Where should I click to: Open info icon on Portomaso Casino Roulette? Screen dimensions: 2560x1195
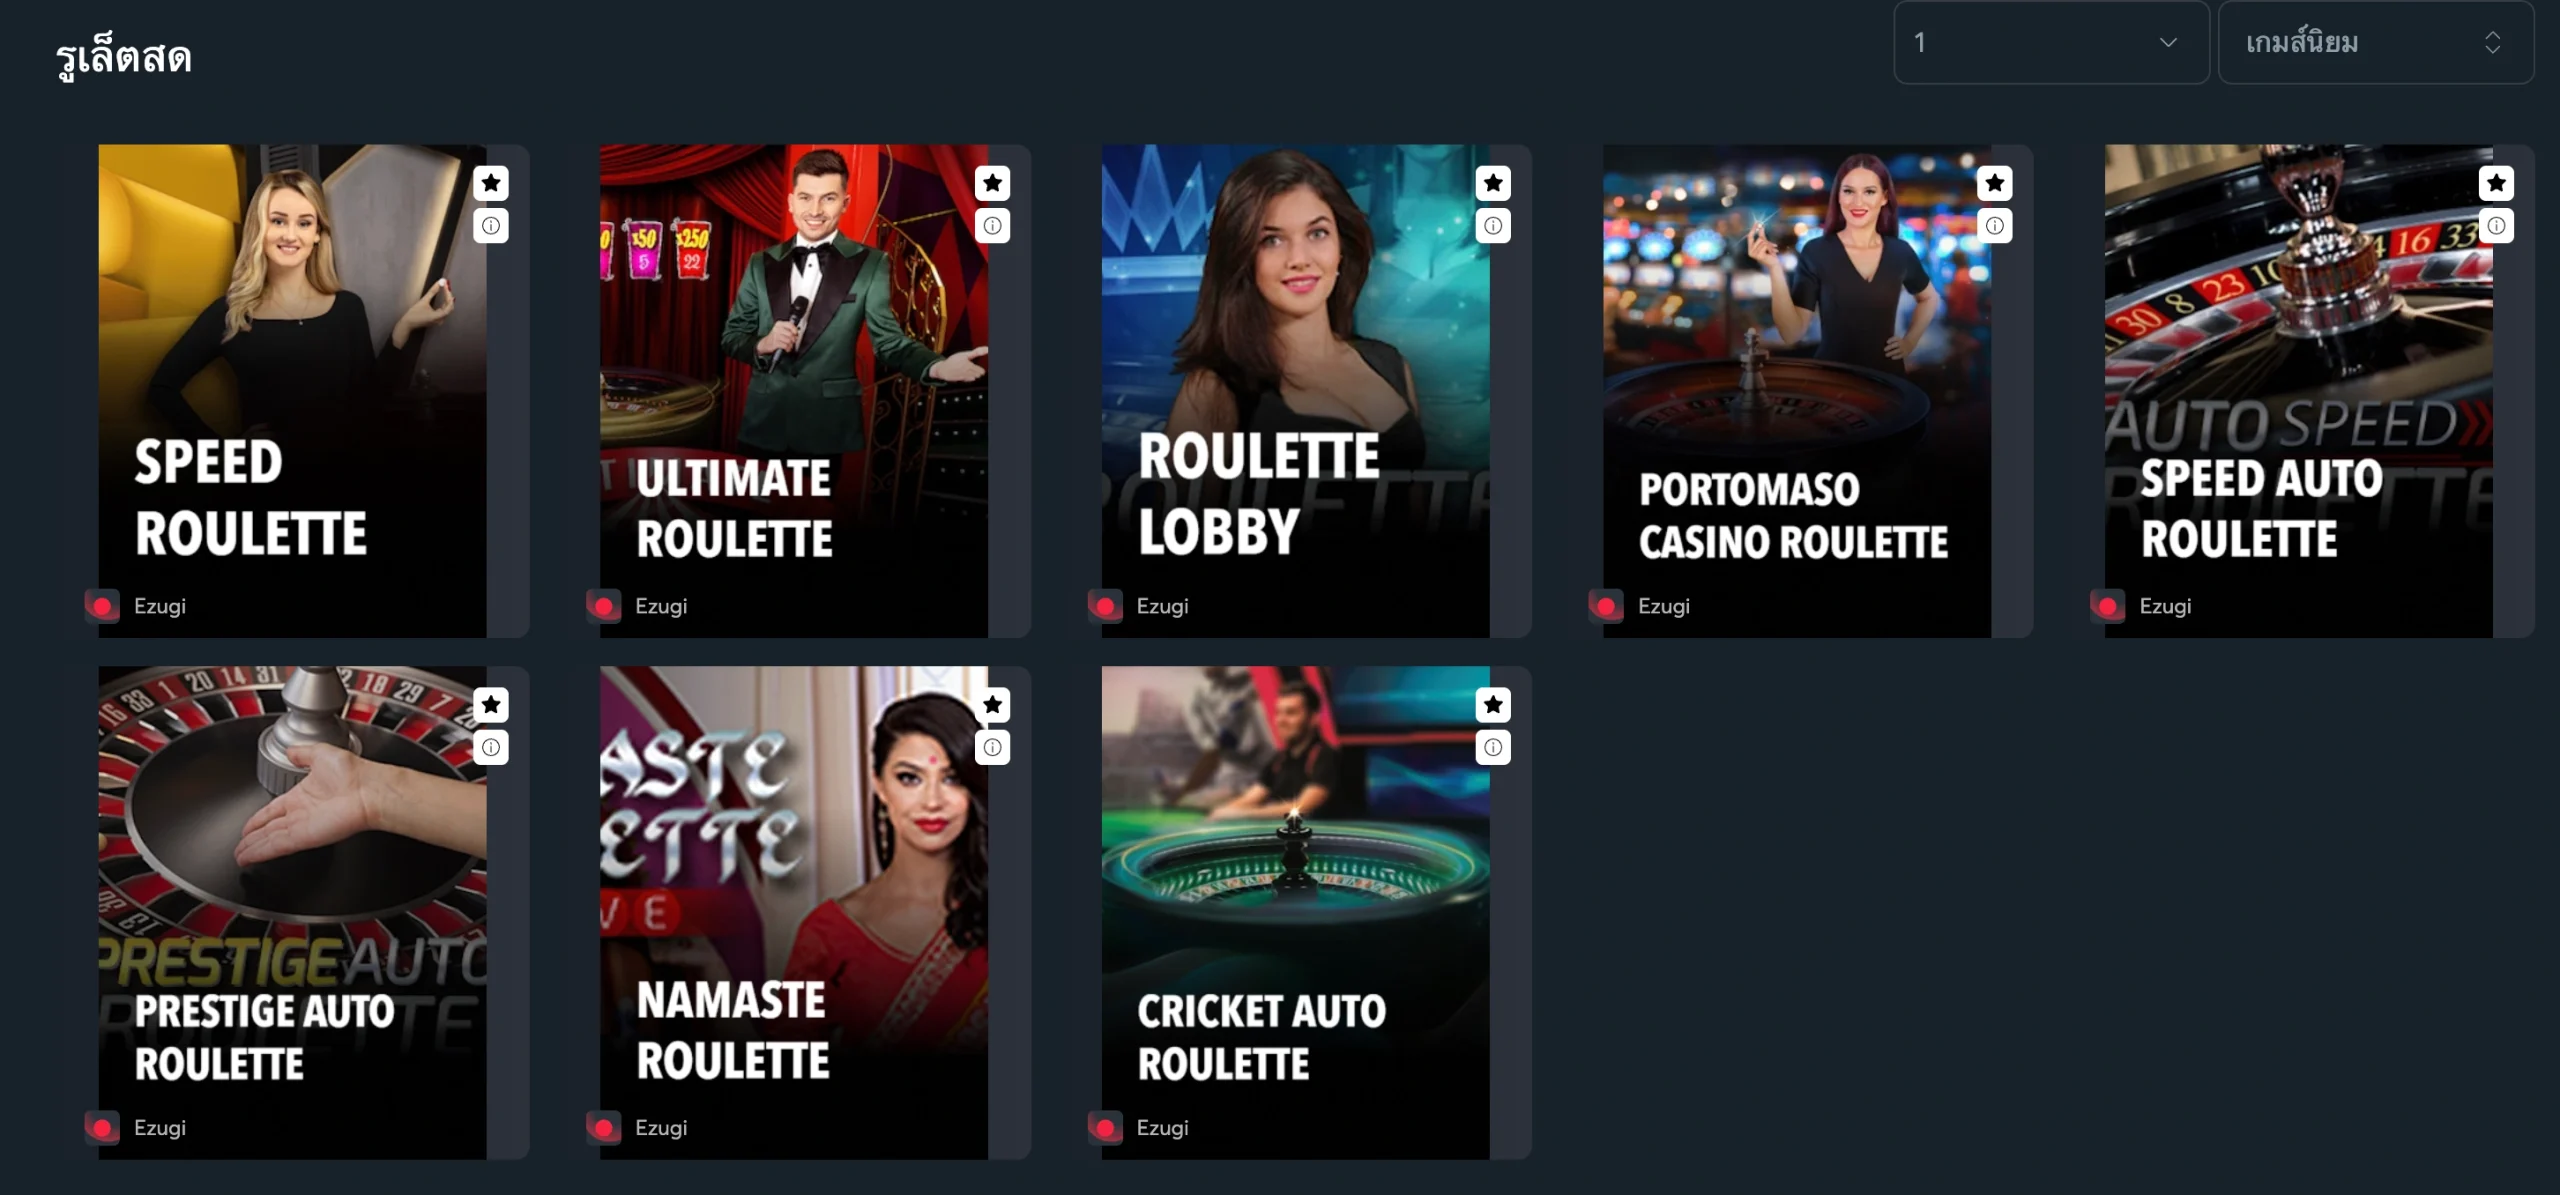point(1995,226)
